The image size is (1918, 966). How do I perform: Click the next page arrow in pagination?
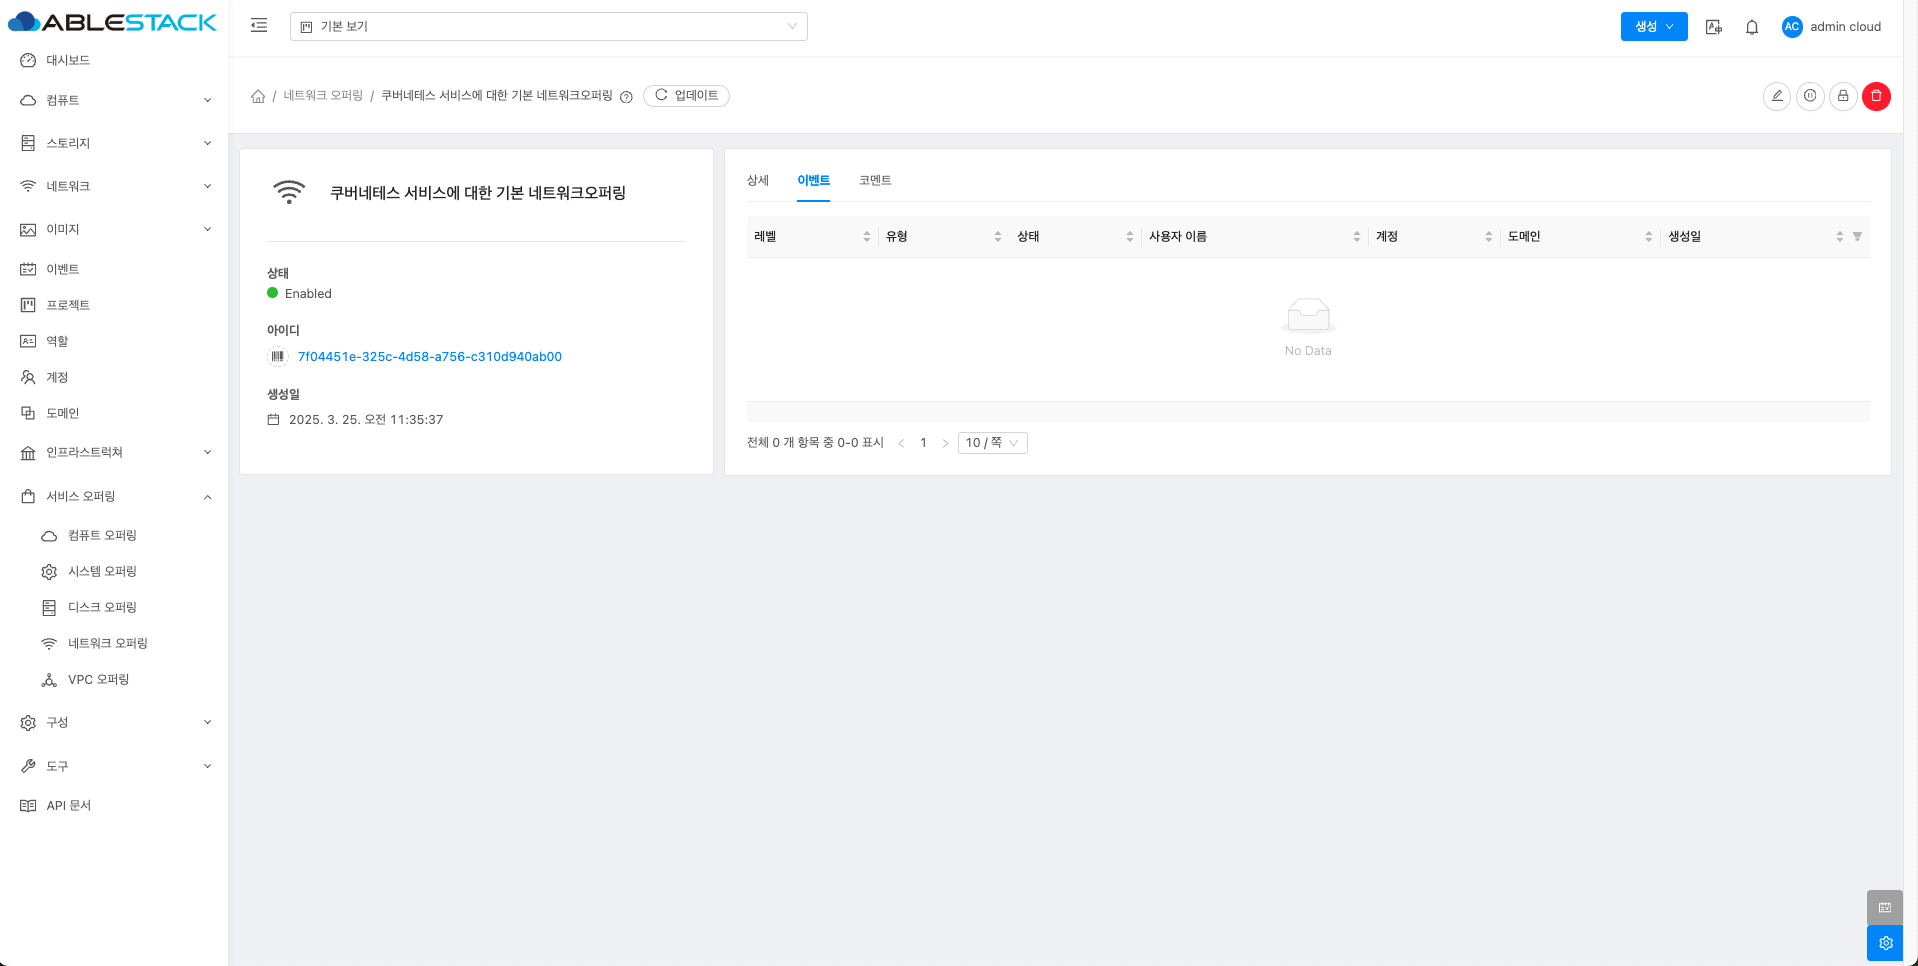pos(945,443)
